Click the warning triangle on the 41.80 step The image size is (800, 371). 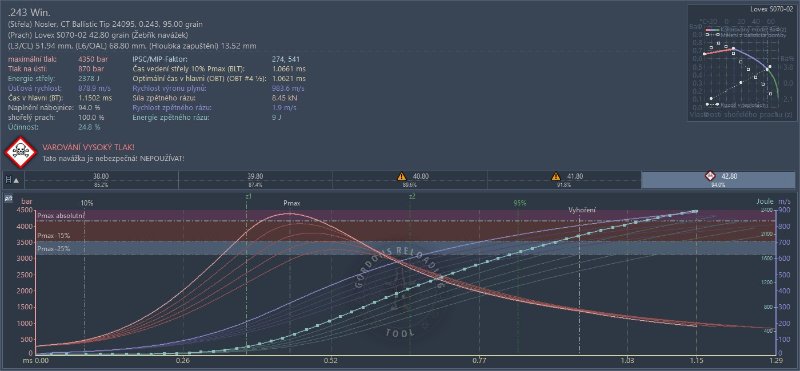point(556,177)
